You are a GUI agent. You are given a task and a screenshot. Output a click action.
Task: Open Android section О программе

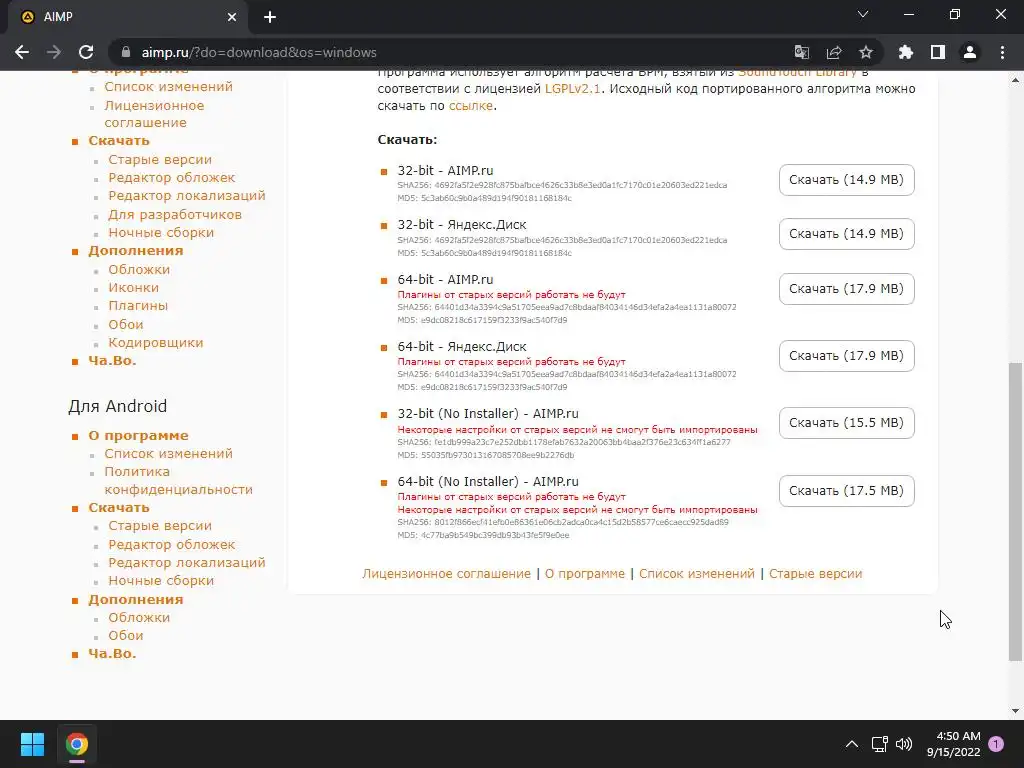(138, 436)
